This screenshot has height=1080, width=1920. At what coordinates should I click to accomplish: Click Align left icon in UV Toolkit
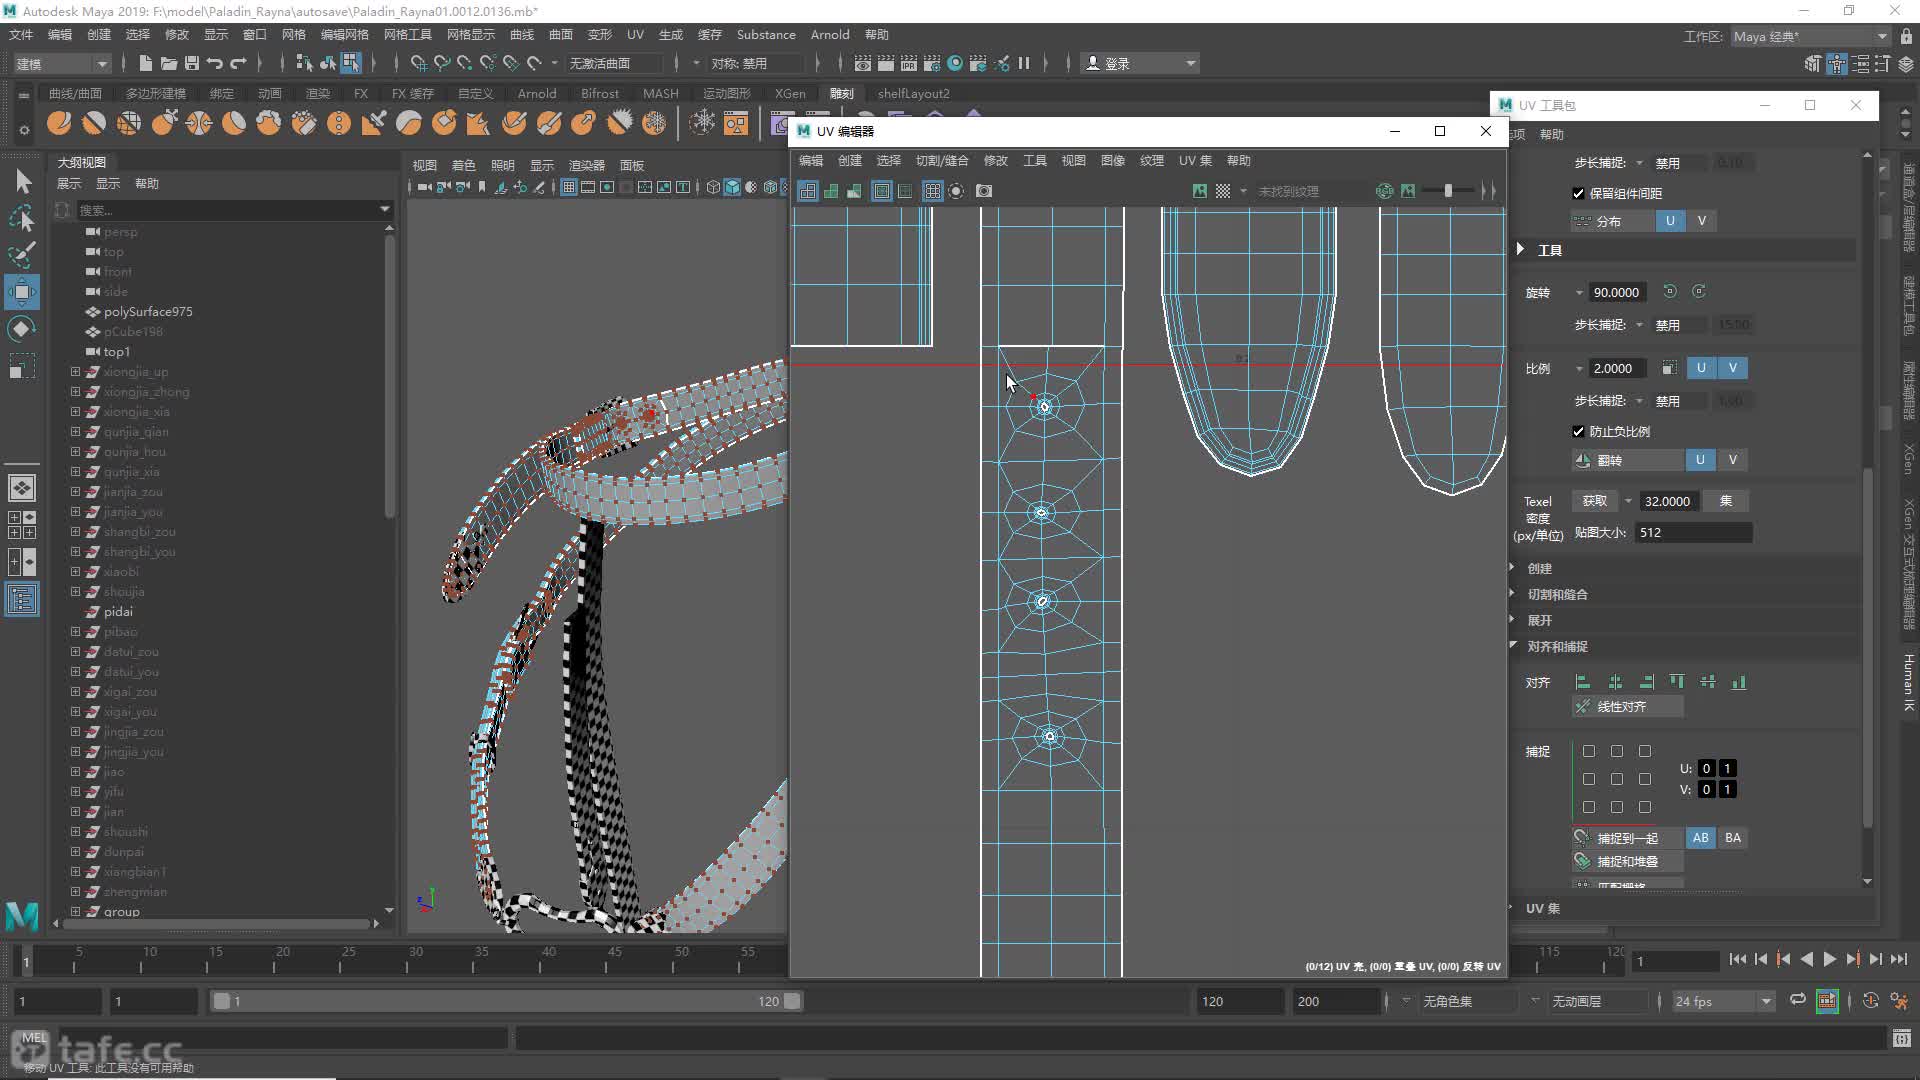click(1583, 682)
